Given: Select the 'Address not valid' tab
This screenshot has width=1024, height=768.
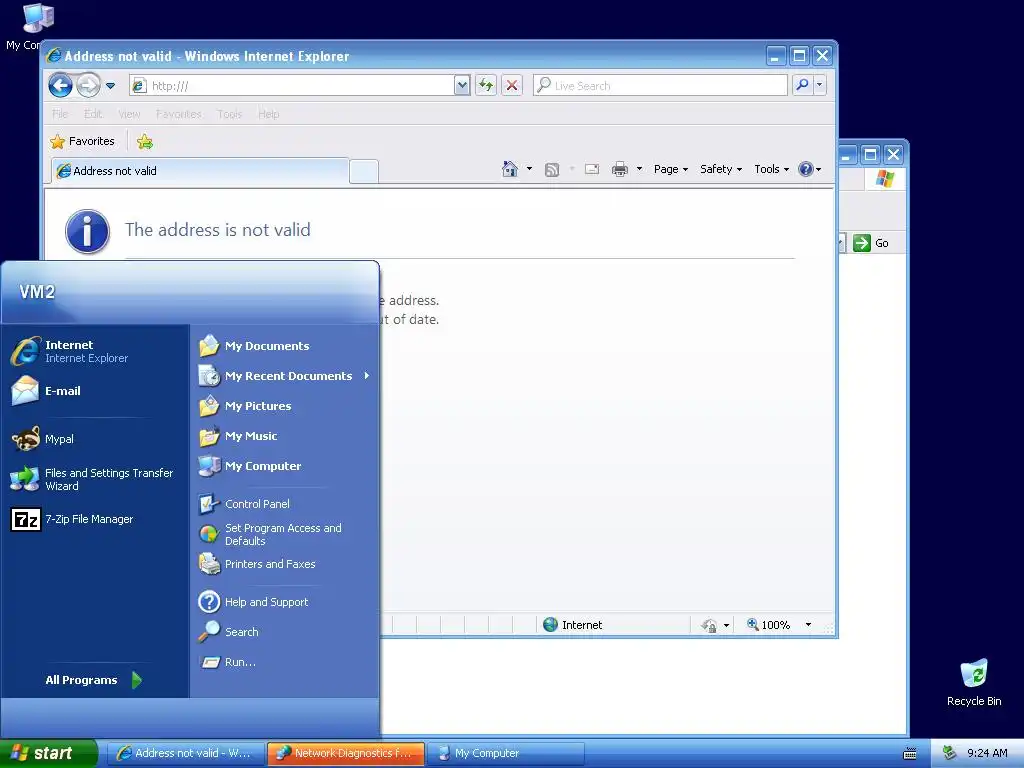Looking at the screenshot, I should [x=200, y=171].
